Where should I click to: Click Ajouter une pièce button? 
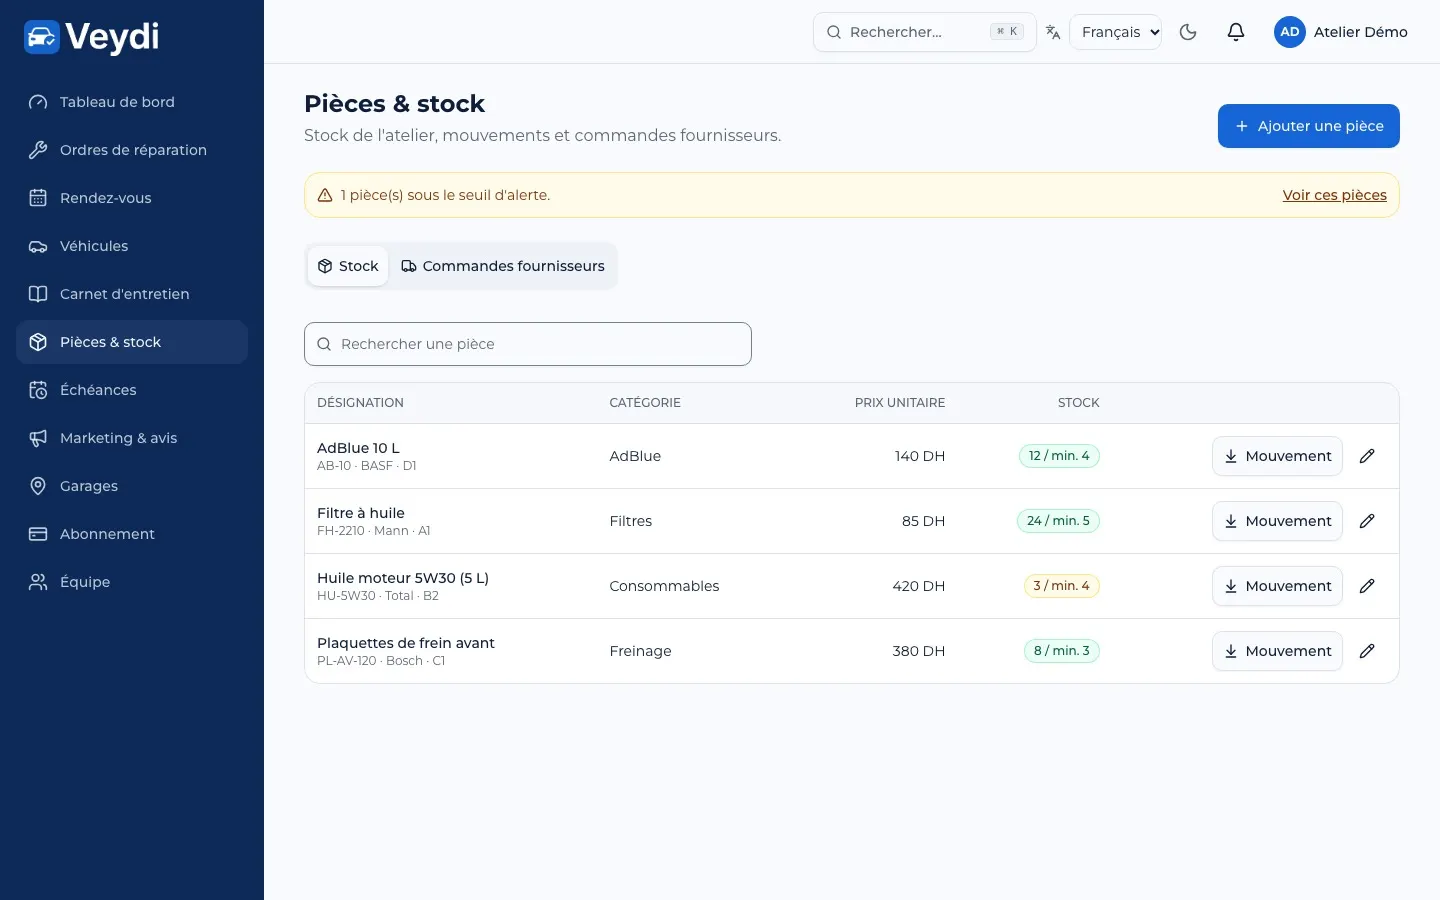[1308, 126]
